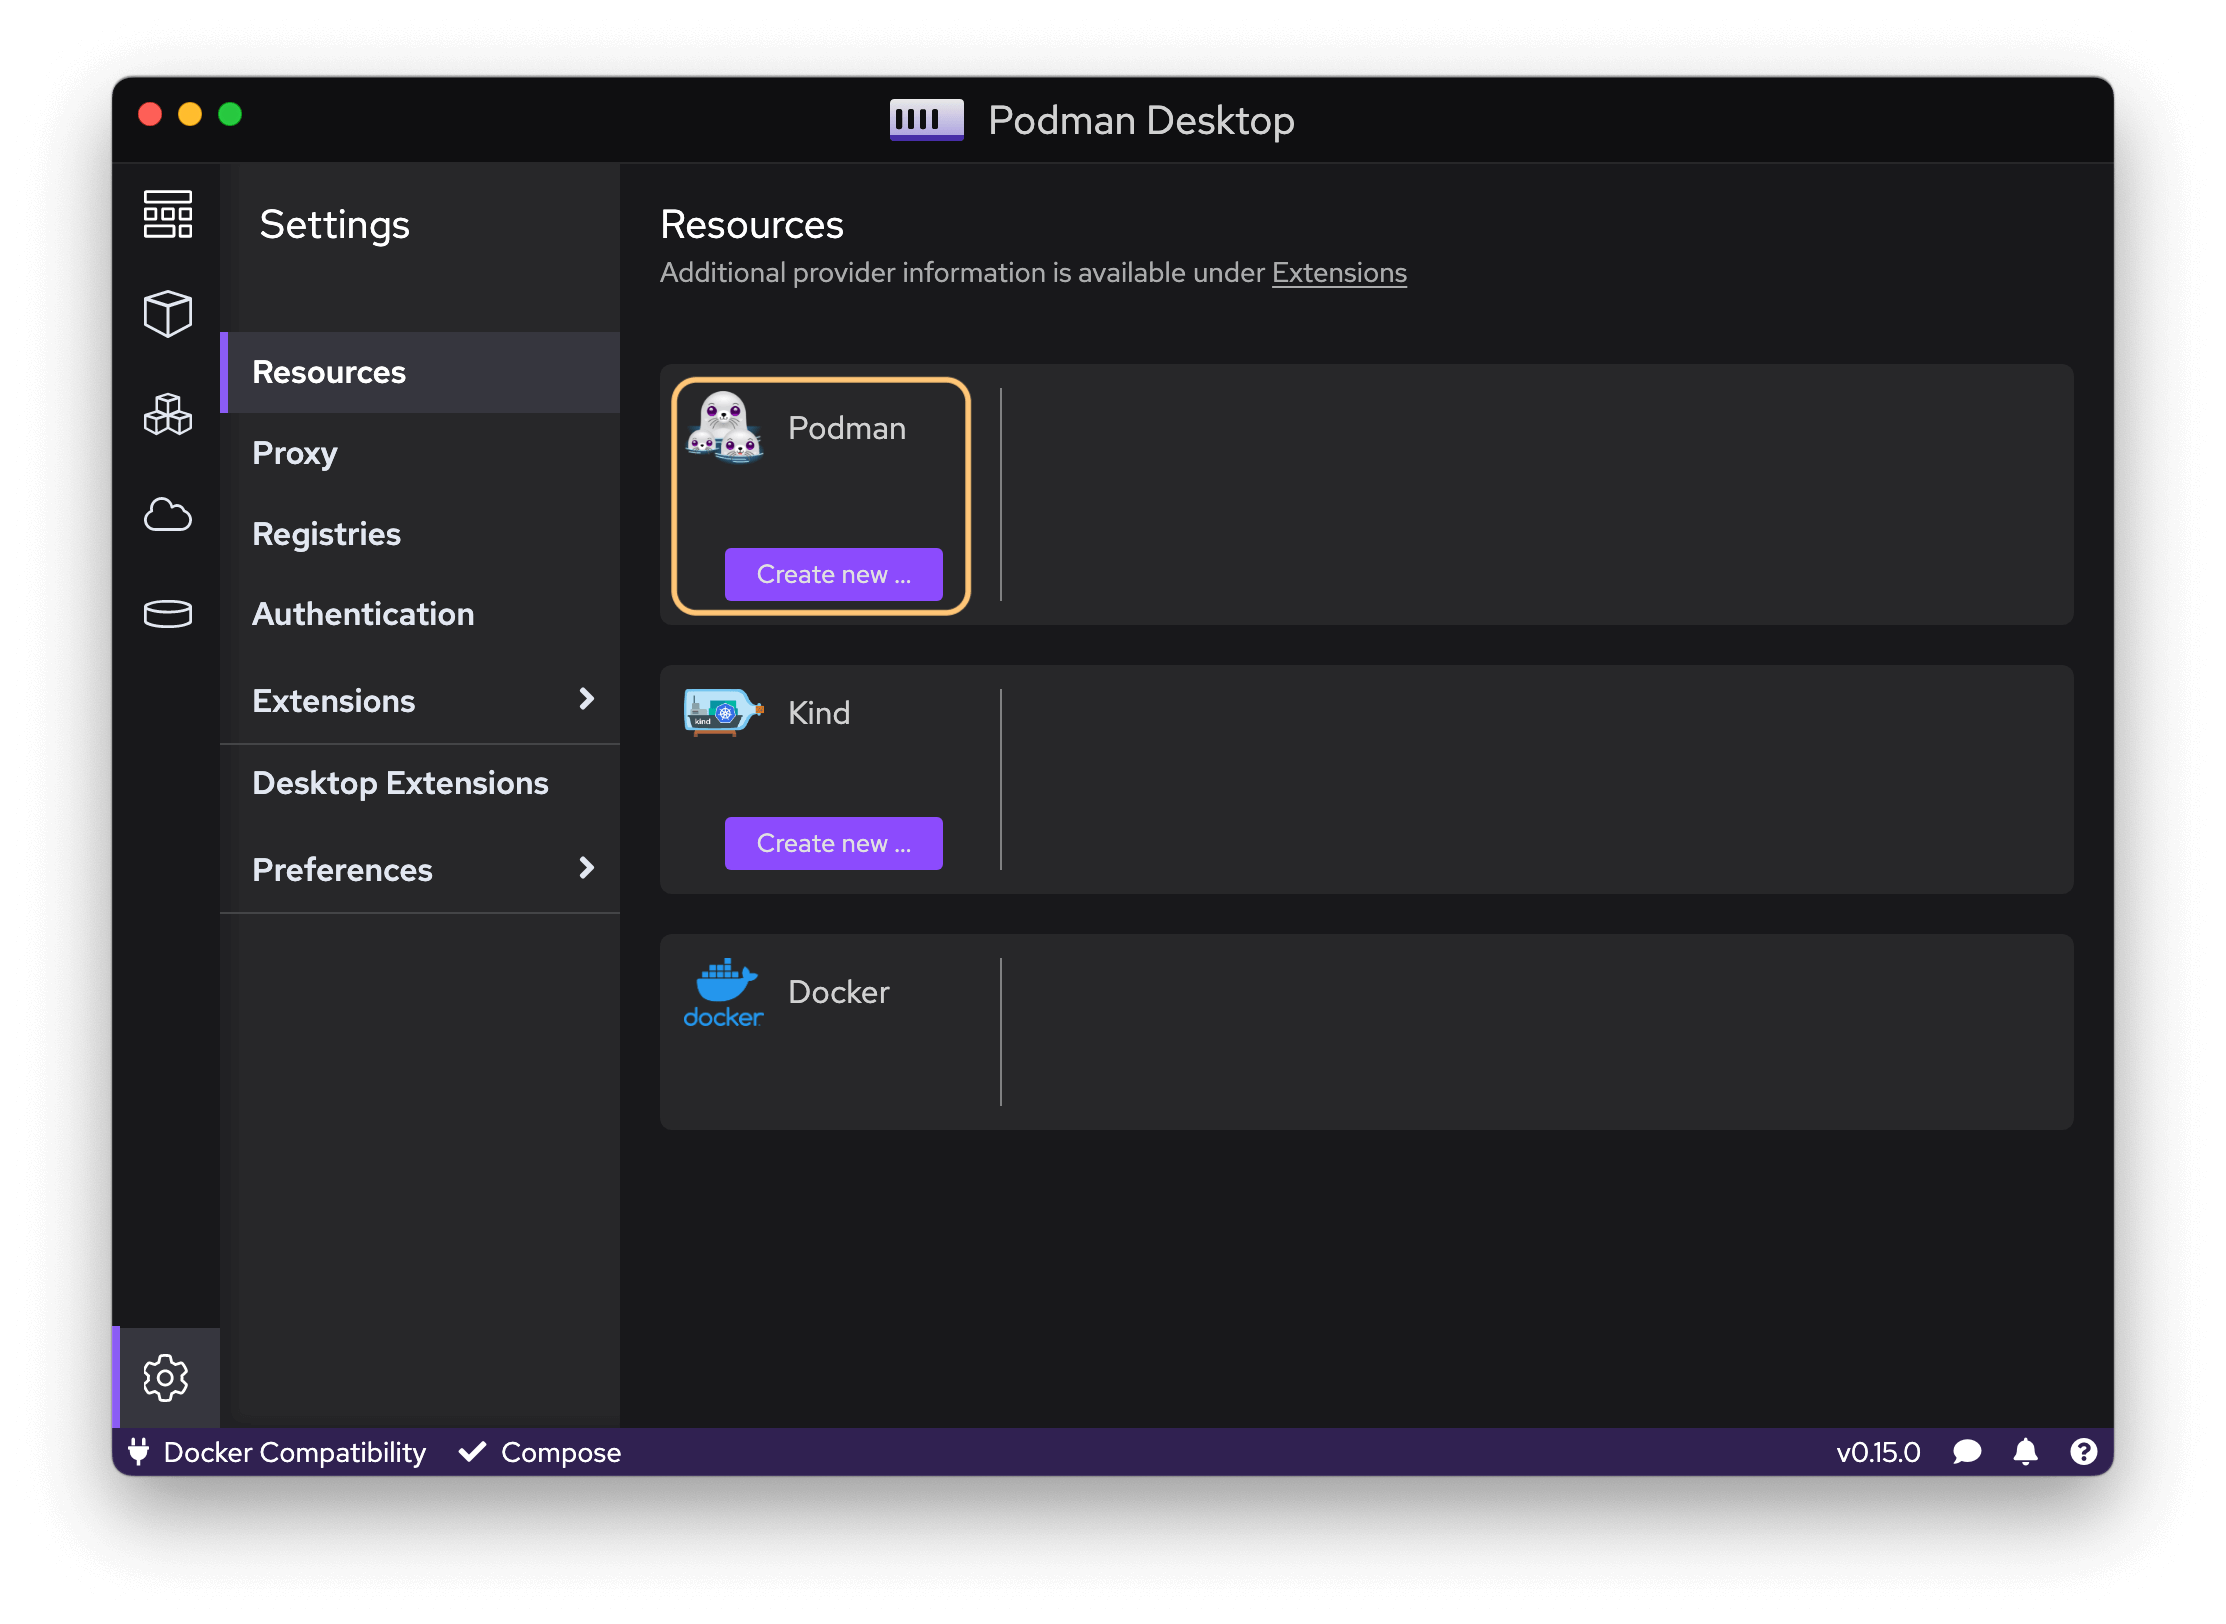
Task: Click version v0.15.0 label
Action: click(1878, 1452)
